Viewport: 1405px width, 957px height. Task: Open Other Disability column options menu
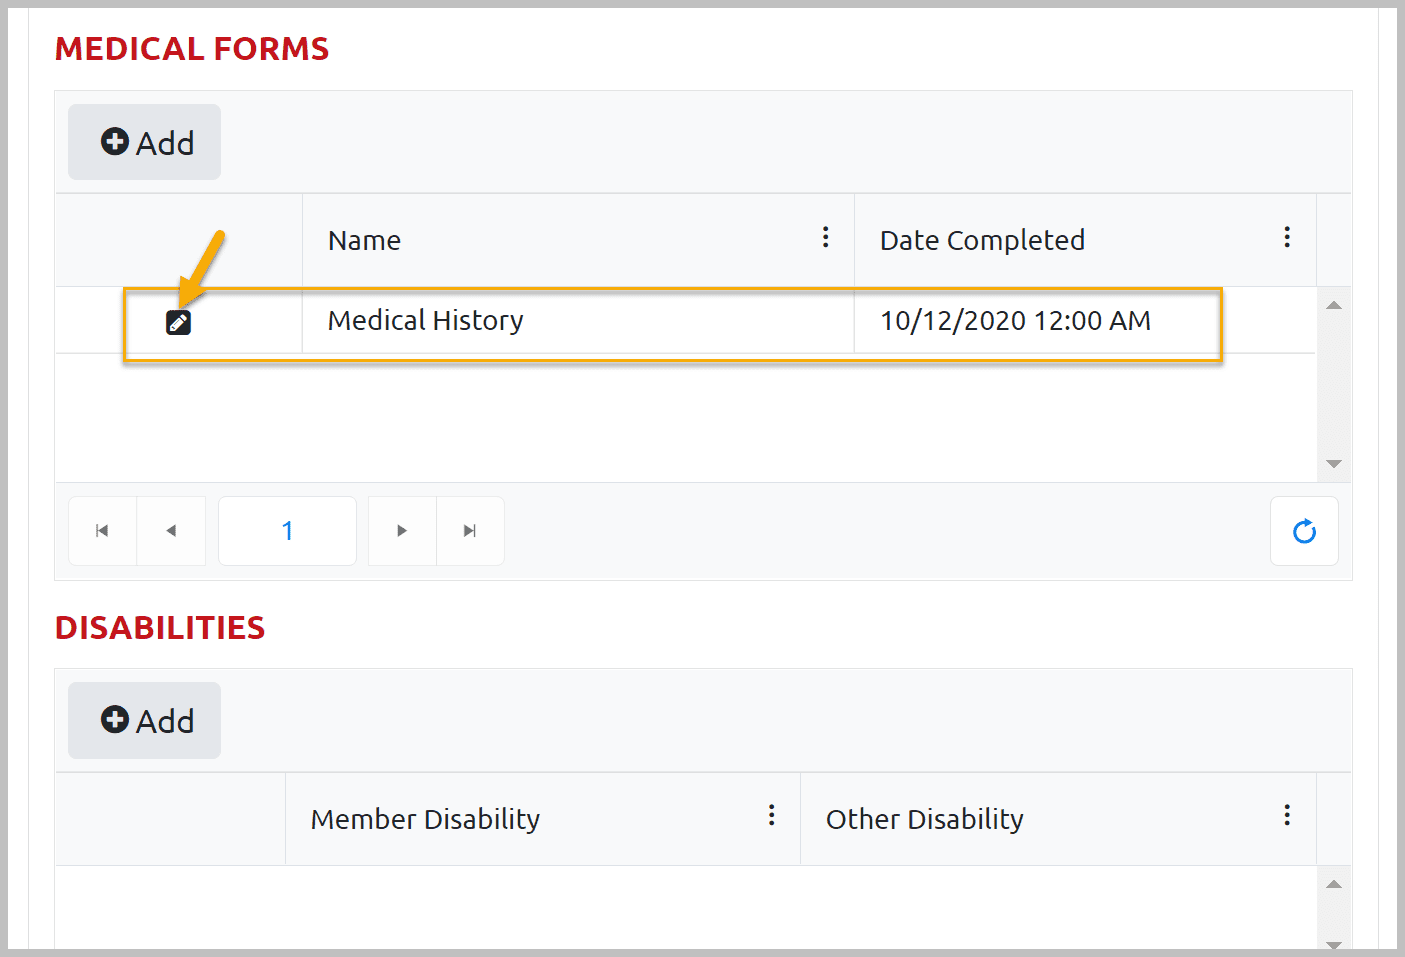point(1287,815)
